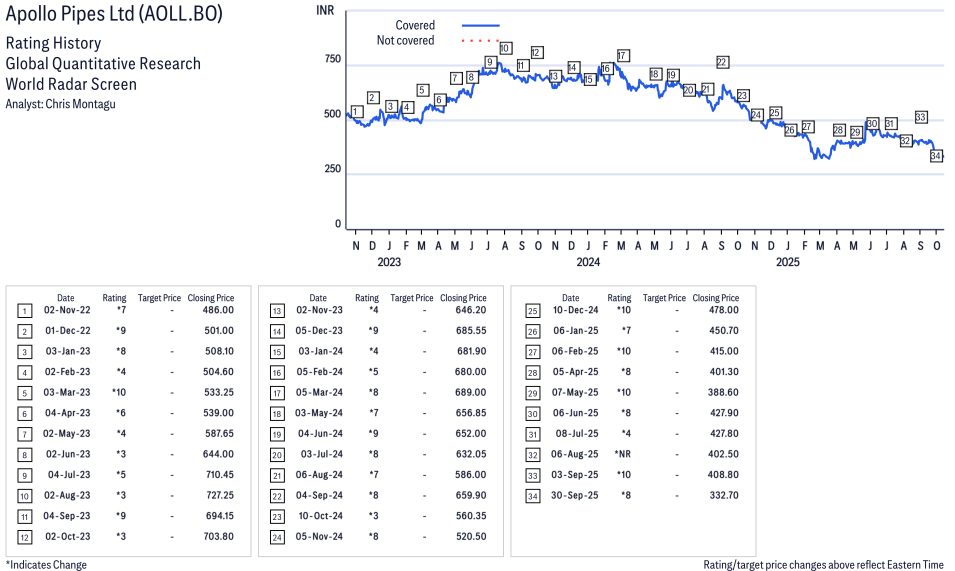Click the blue Covered legend line
The height and width of the screenshot is (571, 955).
coord(480,25)
